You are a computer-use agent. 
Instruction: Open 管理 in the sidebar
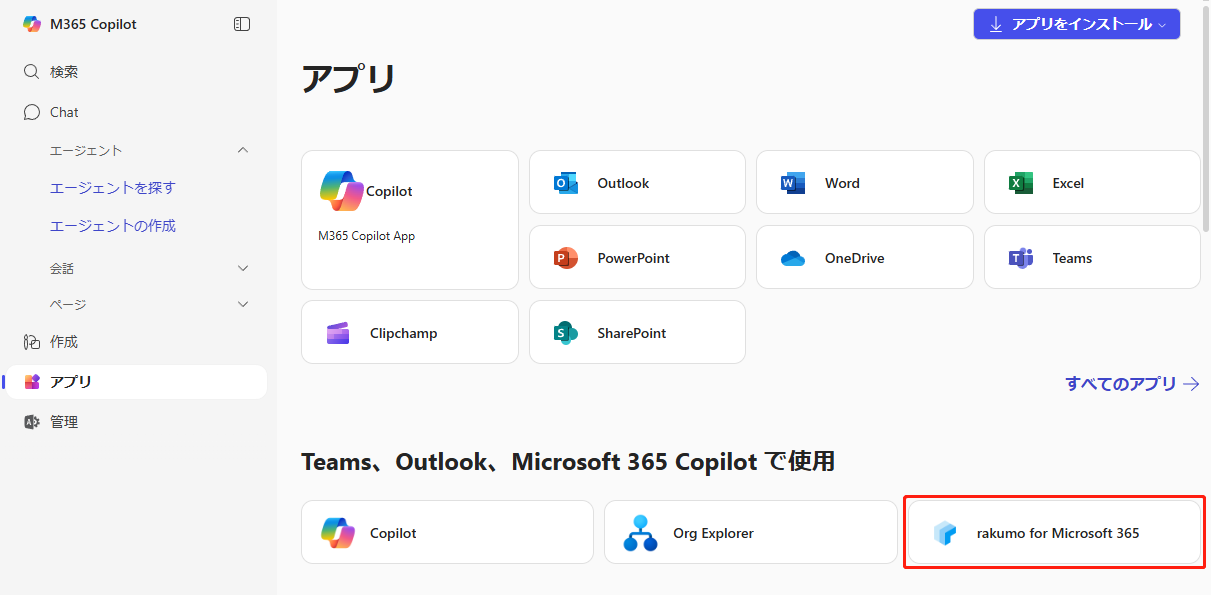(137, 422)
